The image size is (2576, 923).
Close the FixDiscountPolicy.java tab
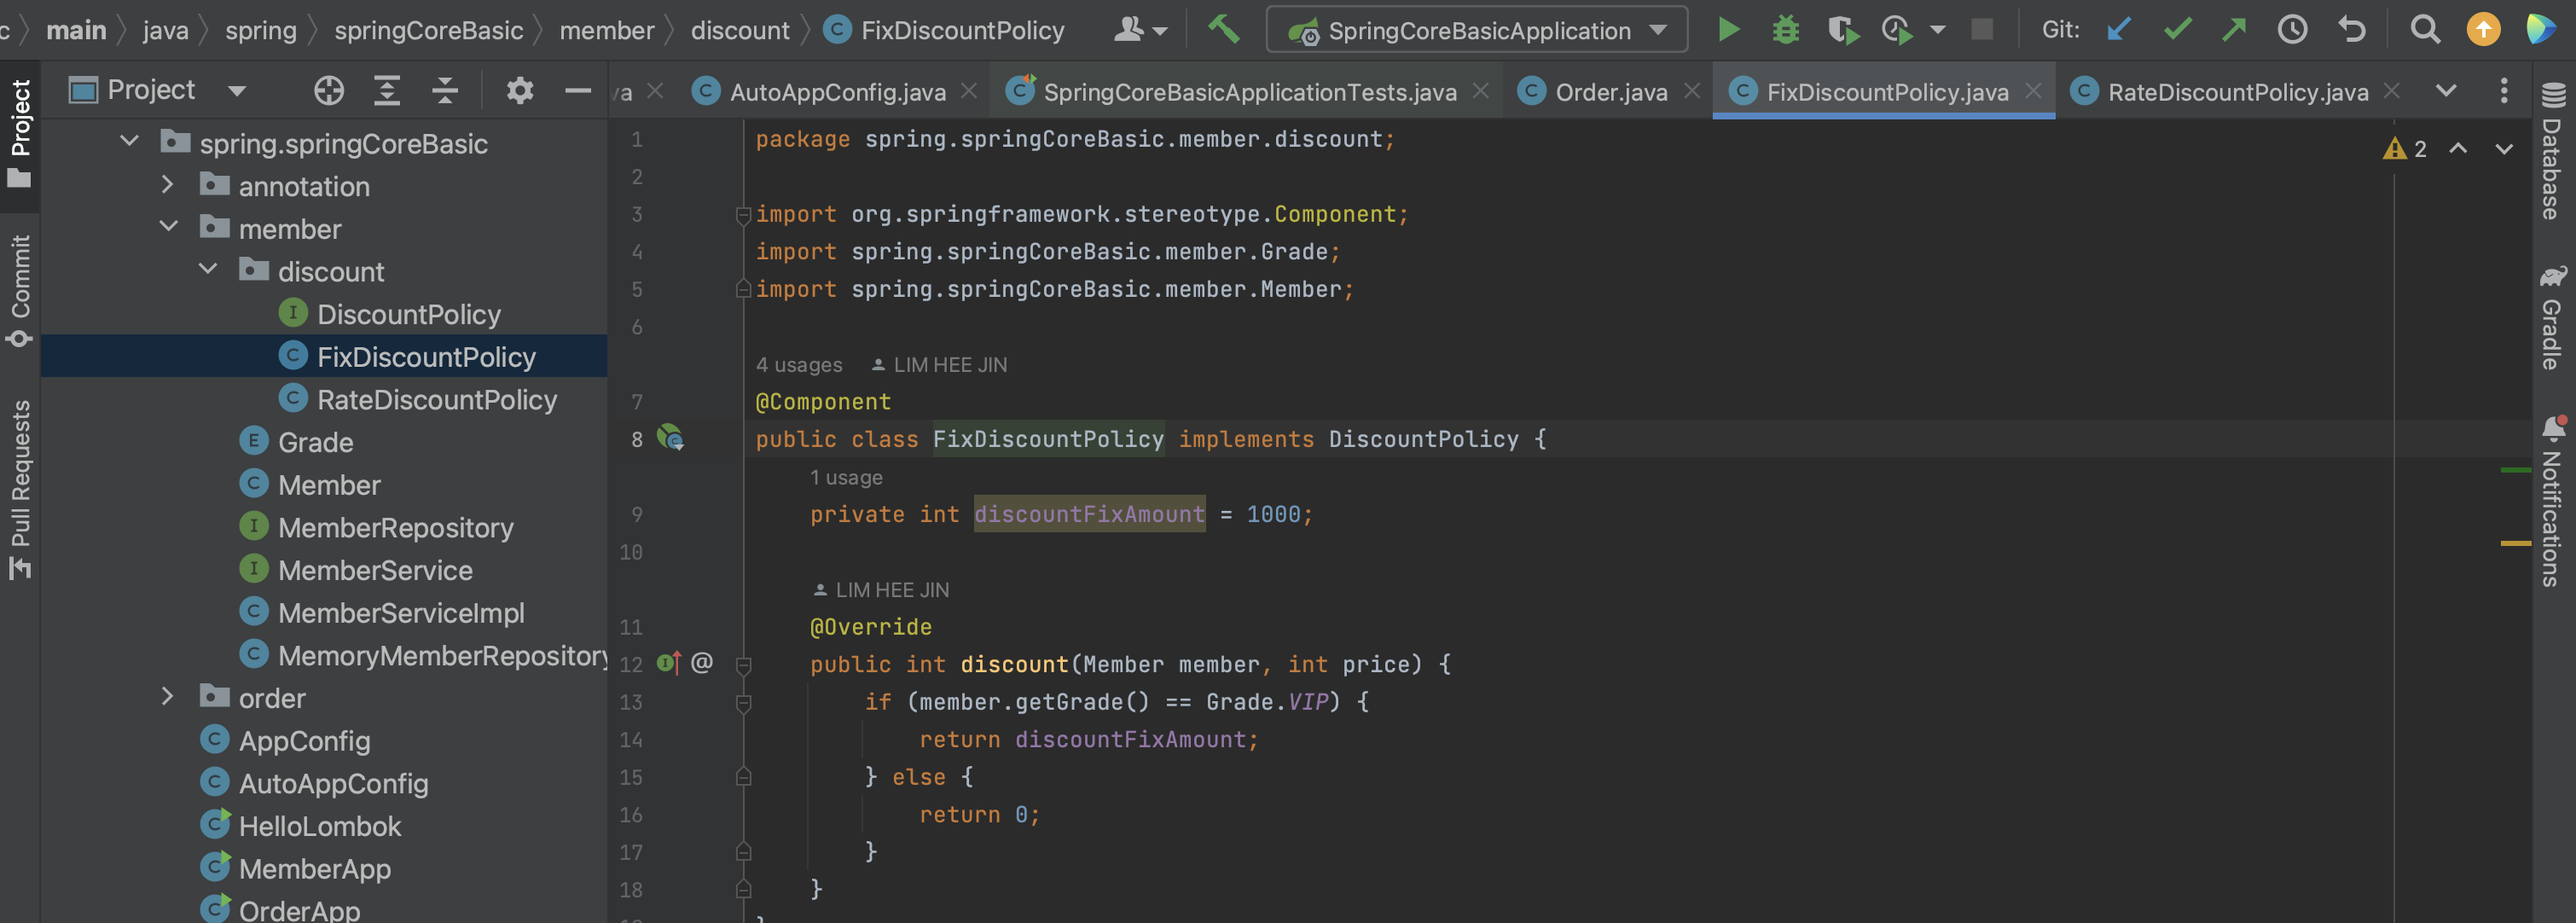[2033, 91]
